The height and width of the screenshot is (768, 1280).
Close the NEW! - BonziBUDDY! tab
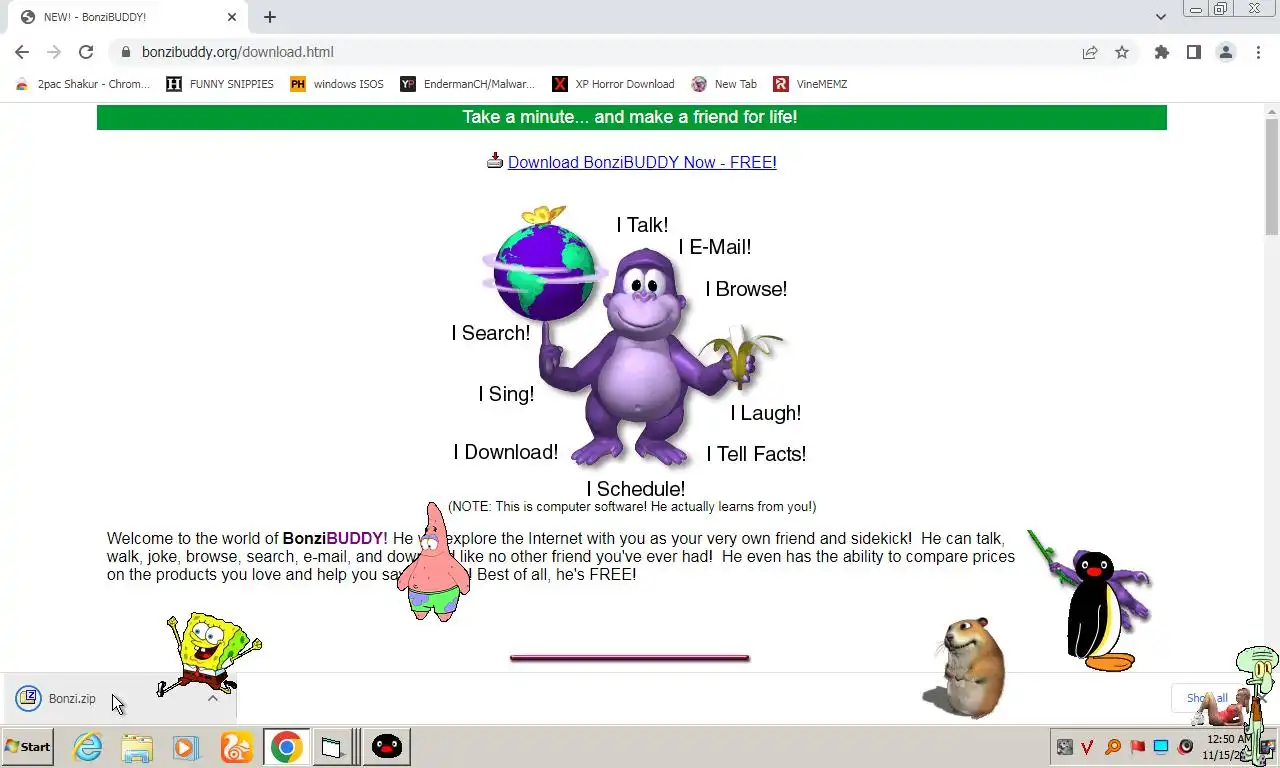(232, 17)
